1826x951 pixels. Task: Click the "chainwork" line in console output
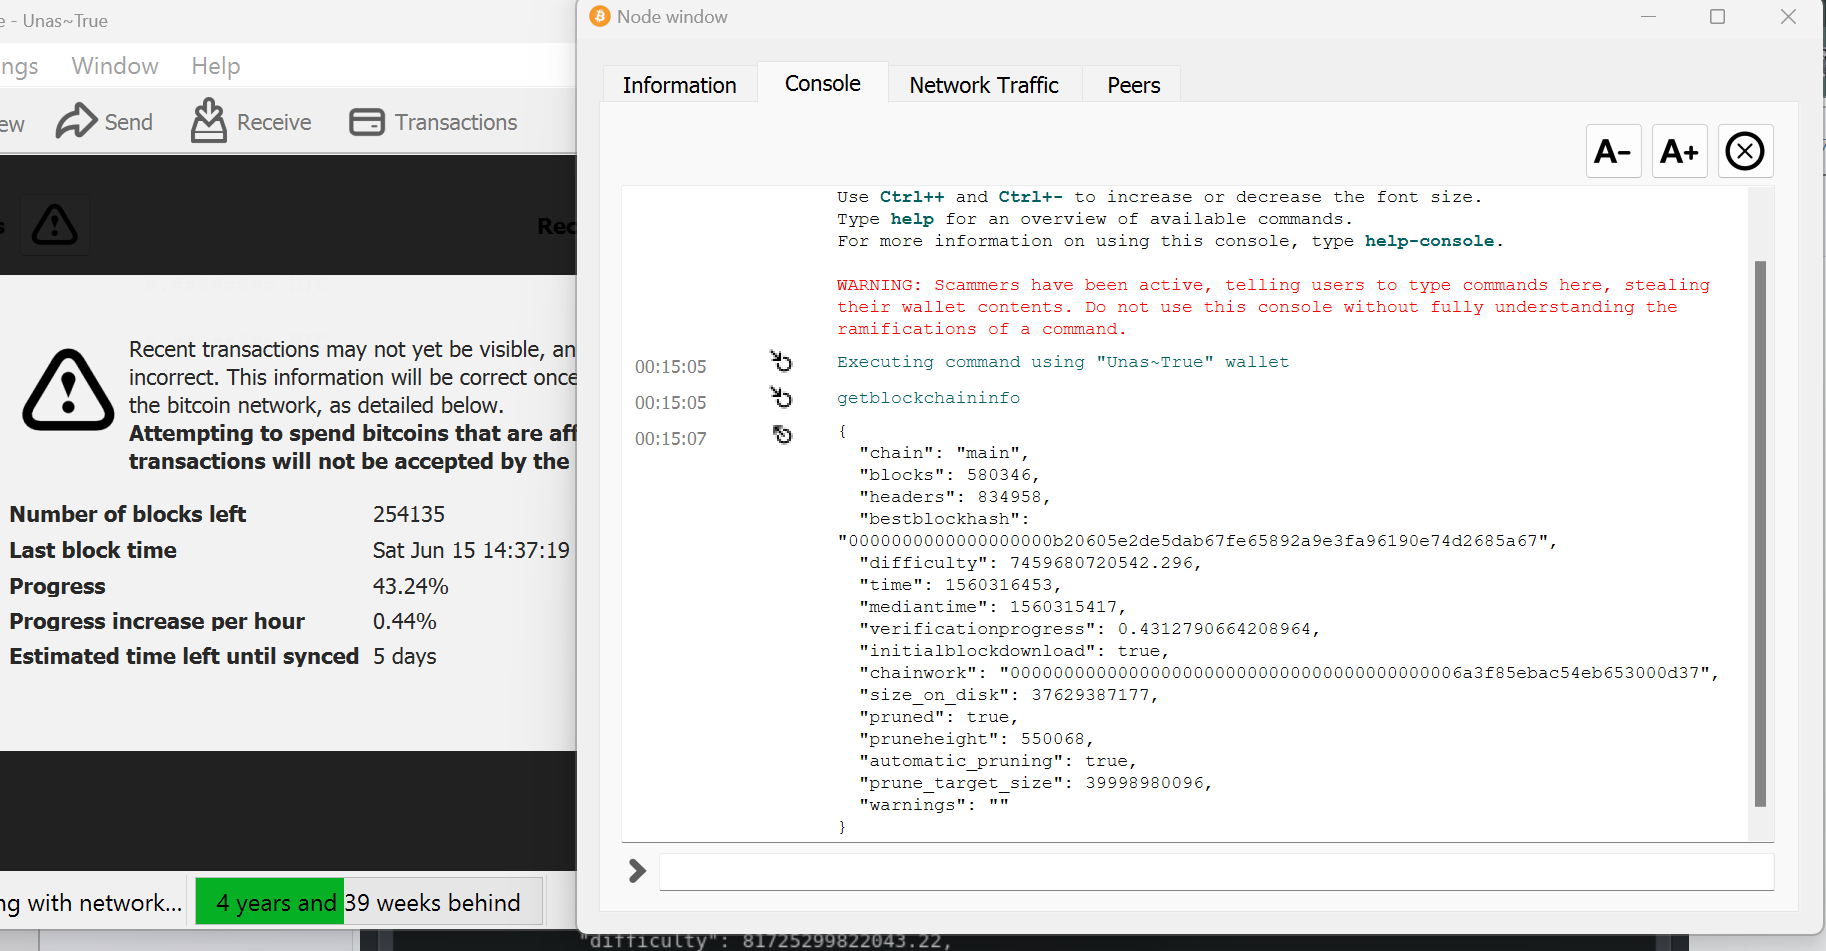coord(1289,673)
